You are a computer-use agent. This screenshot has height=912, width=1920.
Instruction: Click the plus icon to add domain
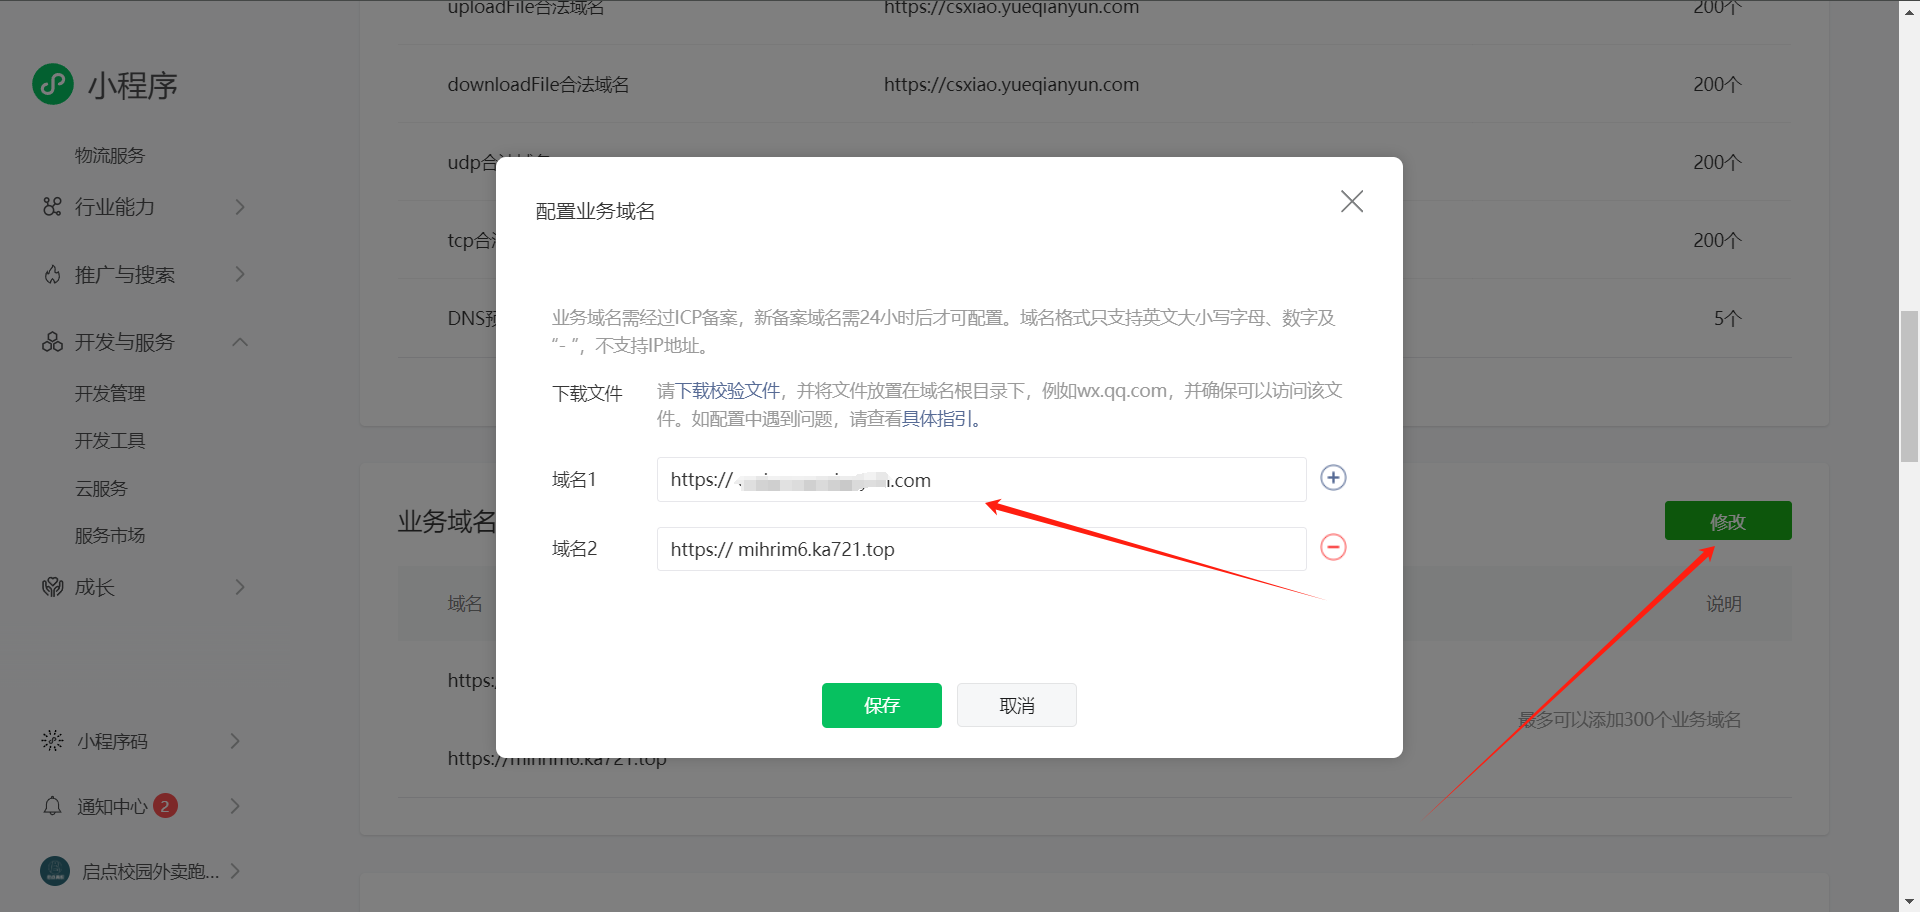(x=1333, y=478)
